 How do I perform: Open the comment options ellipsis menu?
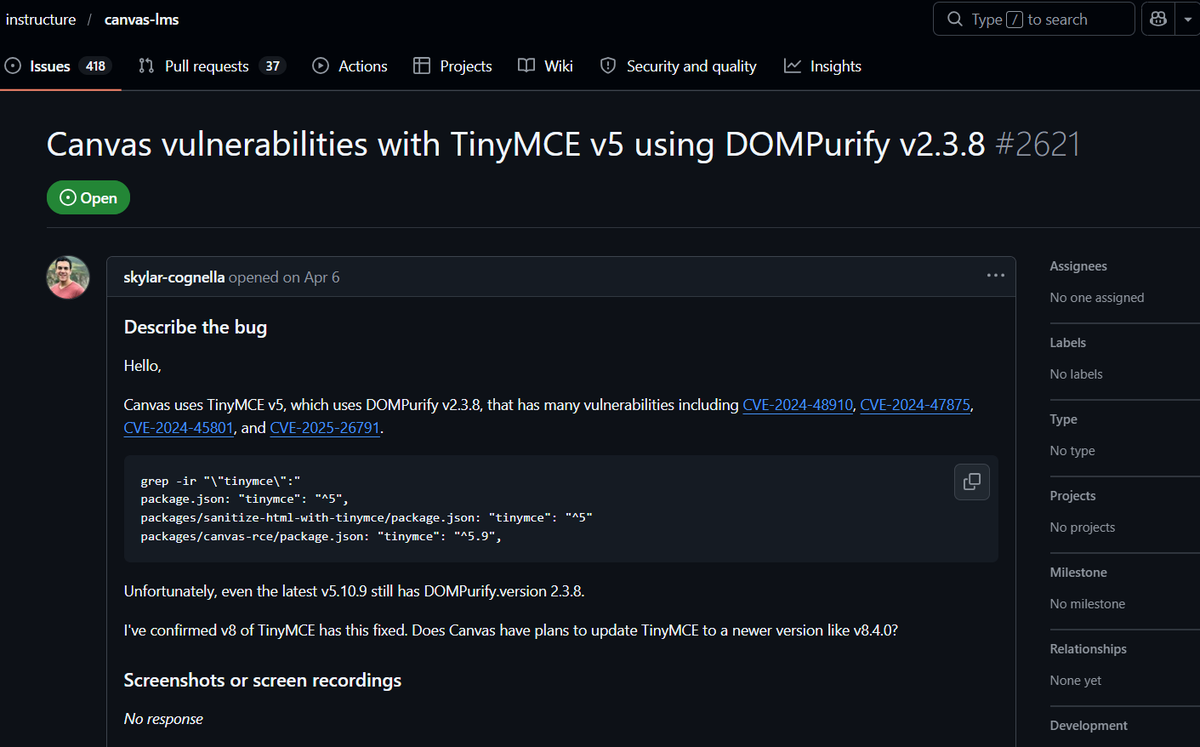tap(995, 276)
